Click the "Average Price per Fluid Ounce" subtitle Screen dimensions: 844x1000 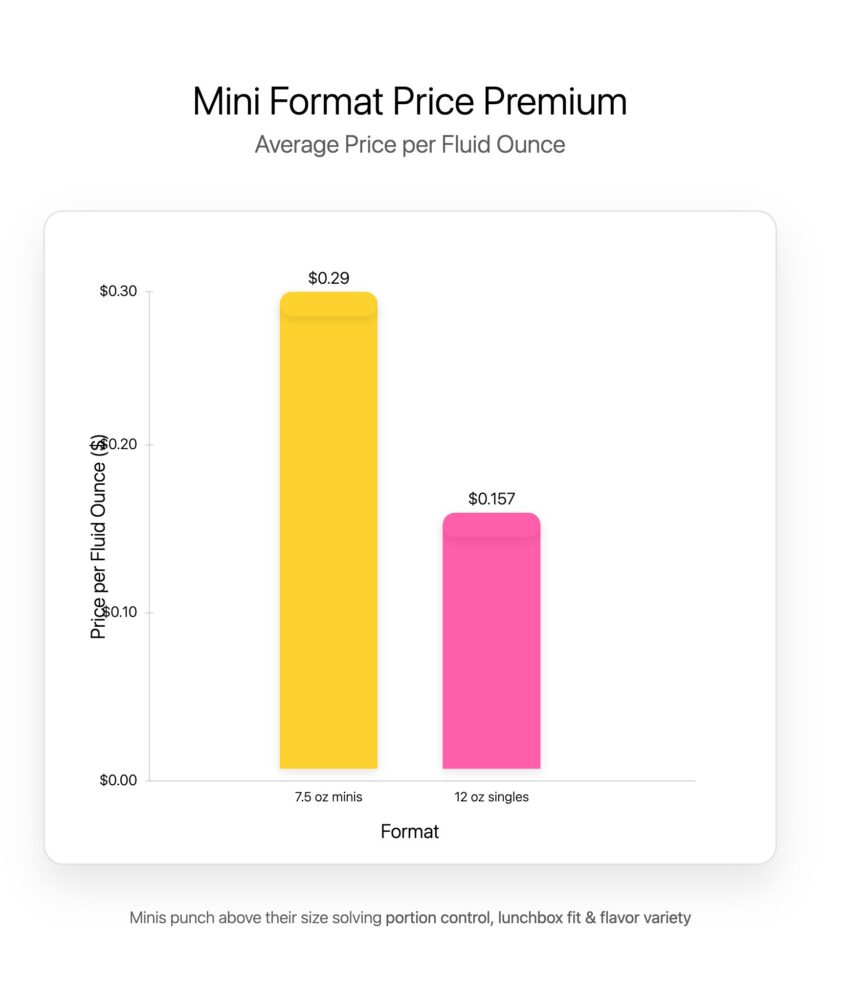[x=410, y=145]
